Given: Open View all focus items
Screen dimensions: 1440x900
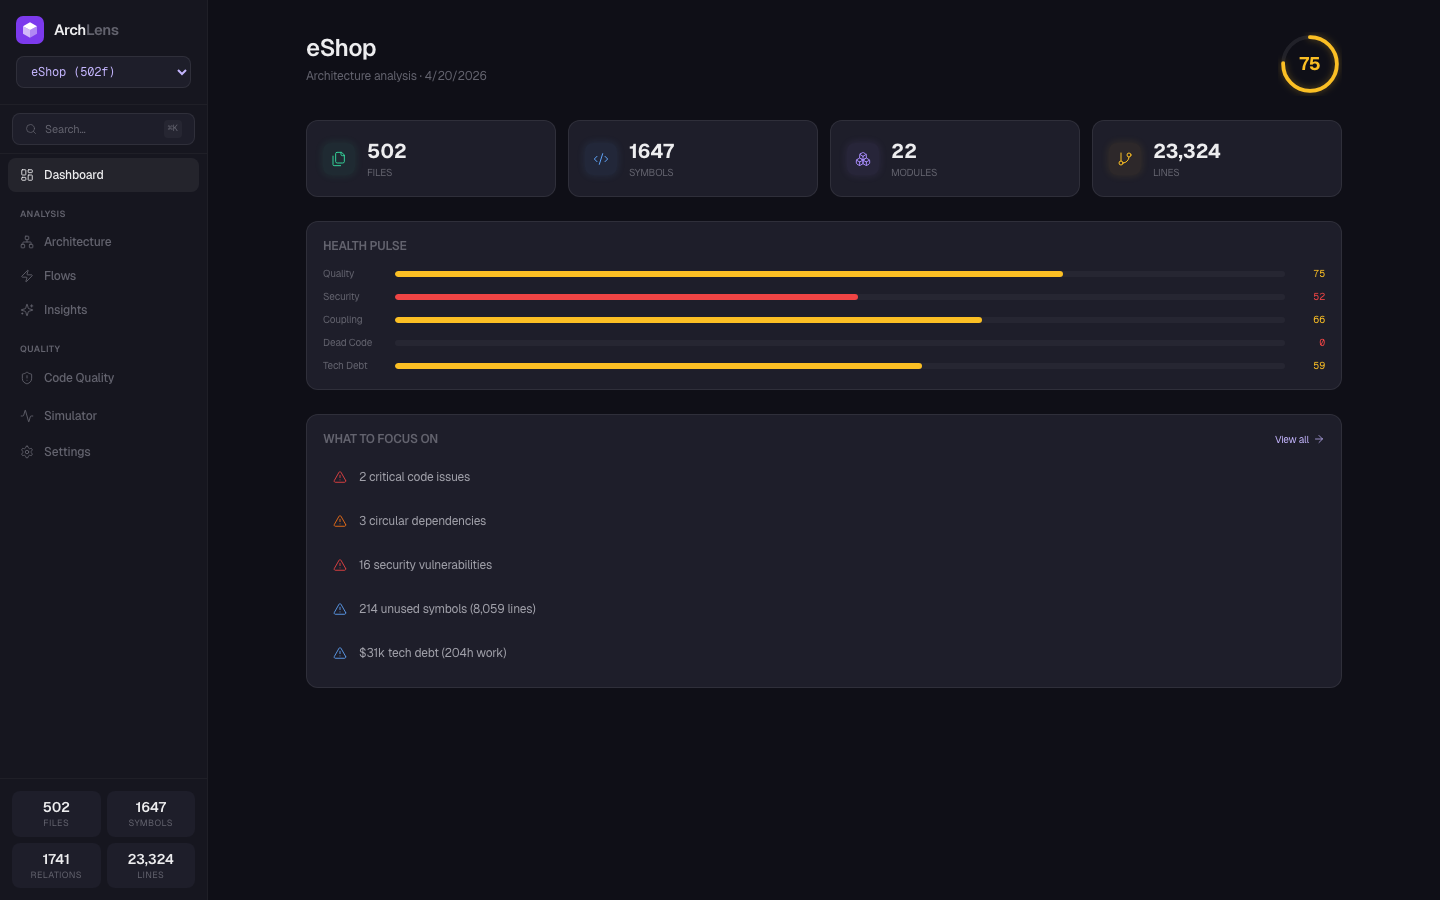Looking at the screenshot, I should 1297,439.
